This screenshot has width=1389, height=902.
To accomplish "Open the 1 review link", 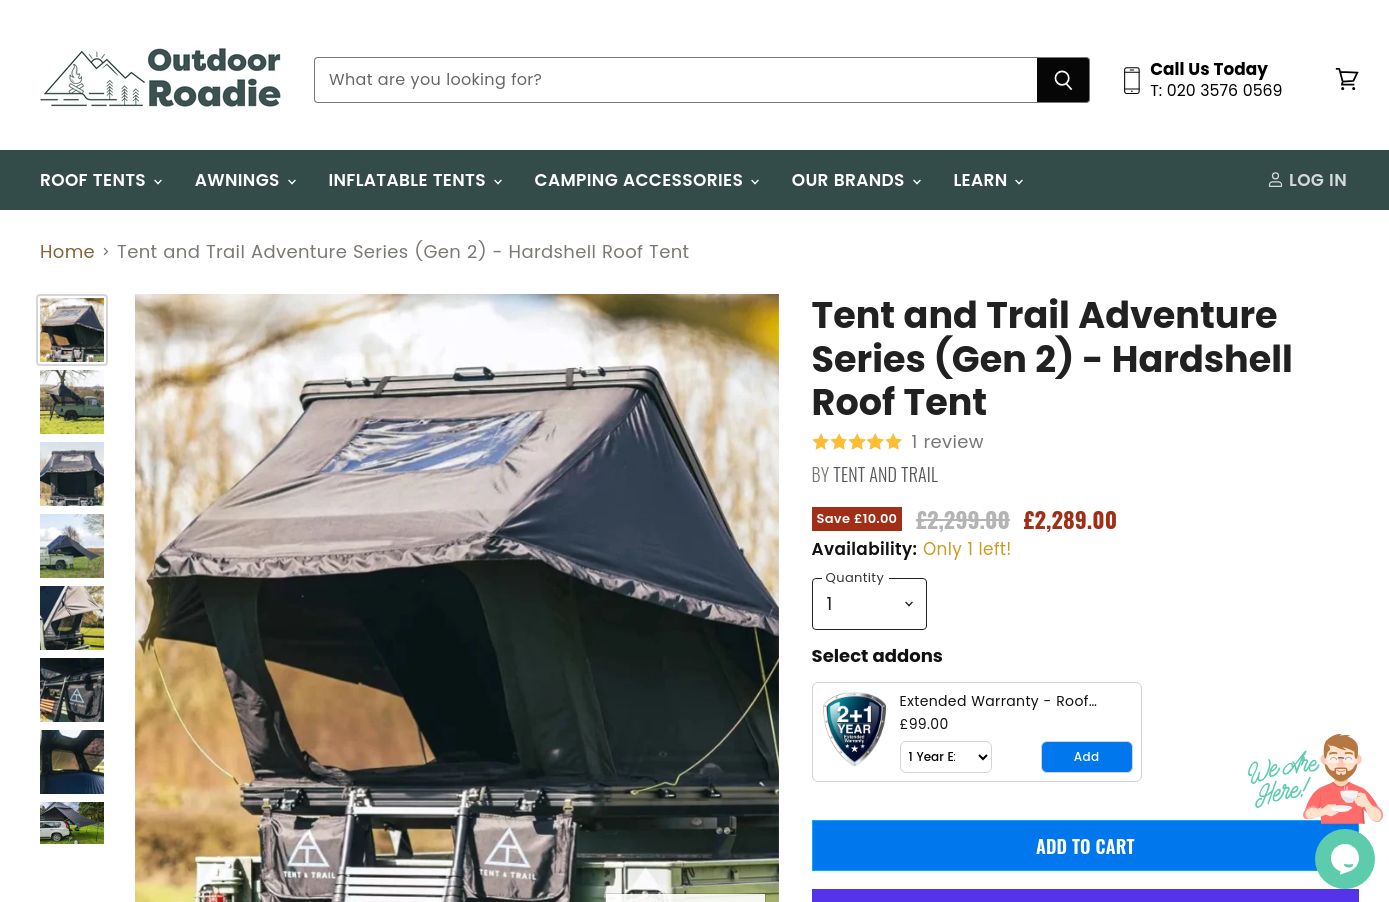I will tap(947, 442).
